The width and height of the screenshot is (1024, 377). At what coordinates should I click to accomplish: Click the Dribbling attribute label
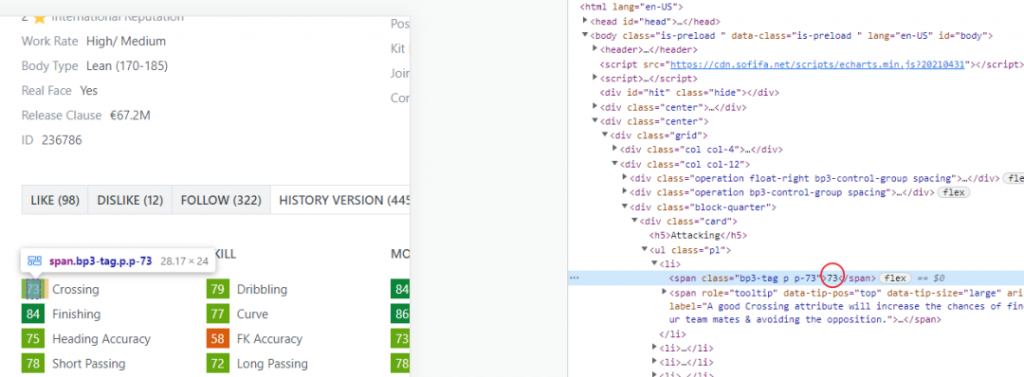coord(262,289)
